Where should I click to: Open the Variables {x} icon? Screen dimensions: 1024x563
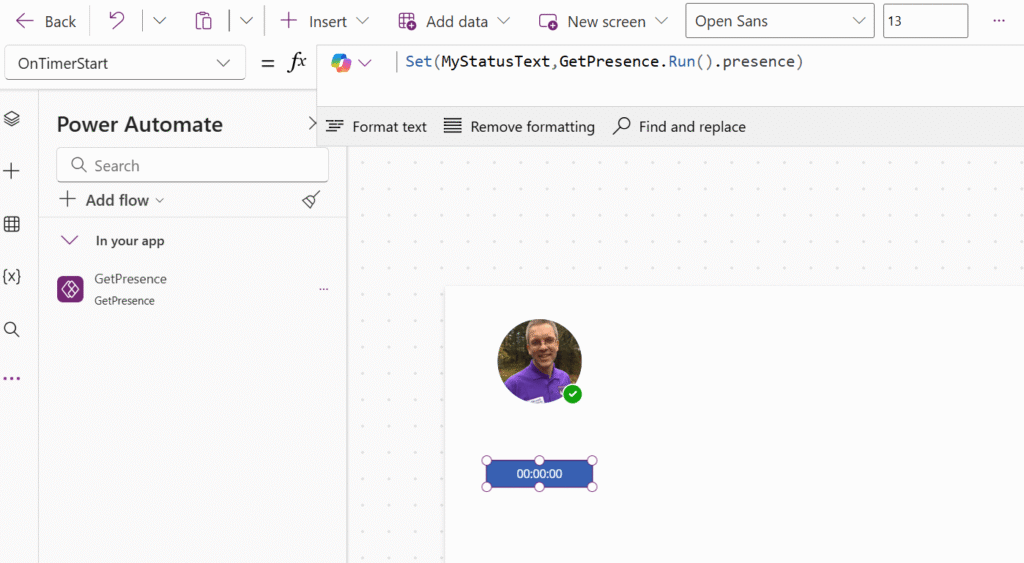(x=12, y=276)
